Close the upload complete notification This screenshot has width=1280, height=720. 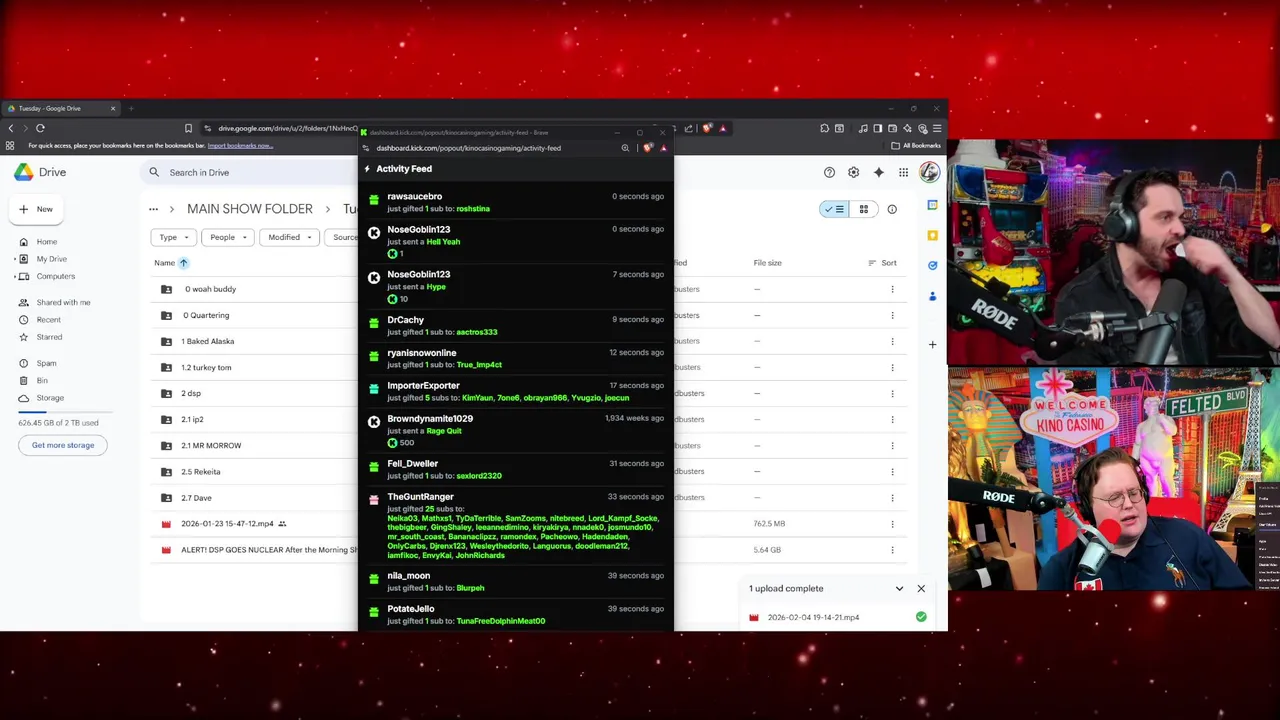point(921,589)
